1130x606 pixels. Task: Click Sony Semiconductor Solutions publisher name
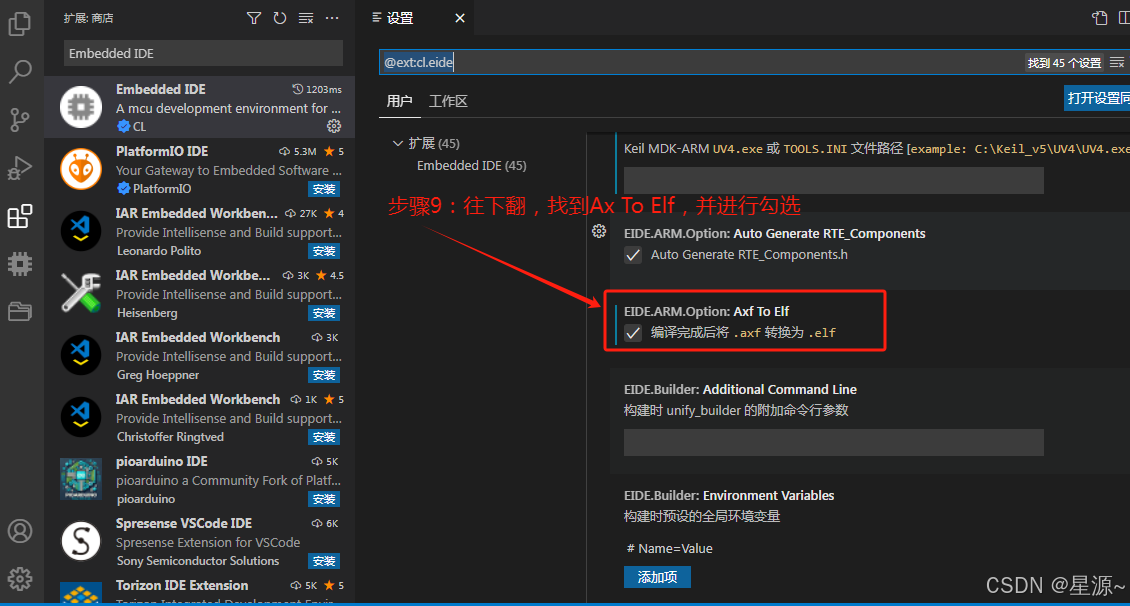[x=197, y=561]
